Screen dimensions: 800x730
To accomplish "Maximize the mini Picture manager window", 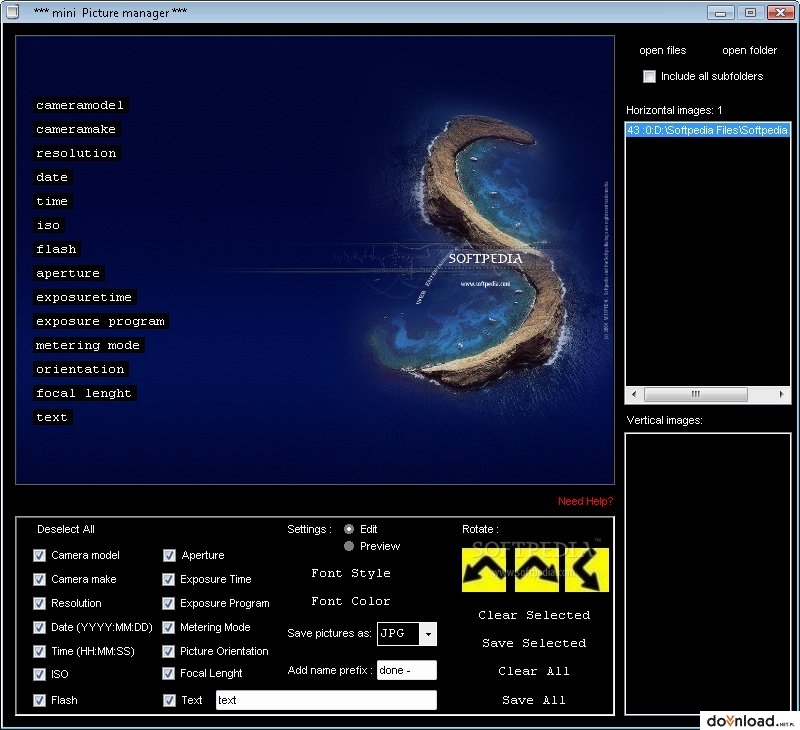I will [750, 12].
